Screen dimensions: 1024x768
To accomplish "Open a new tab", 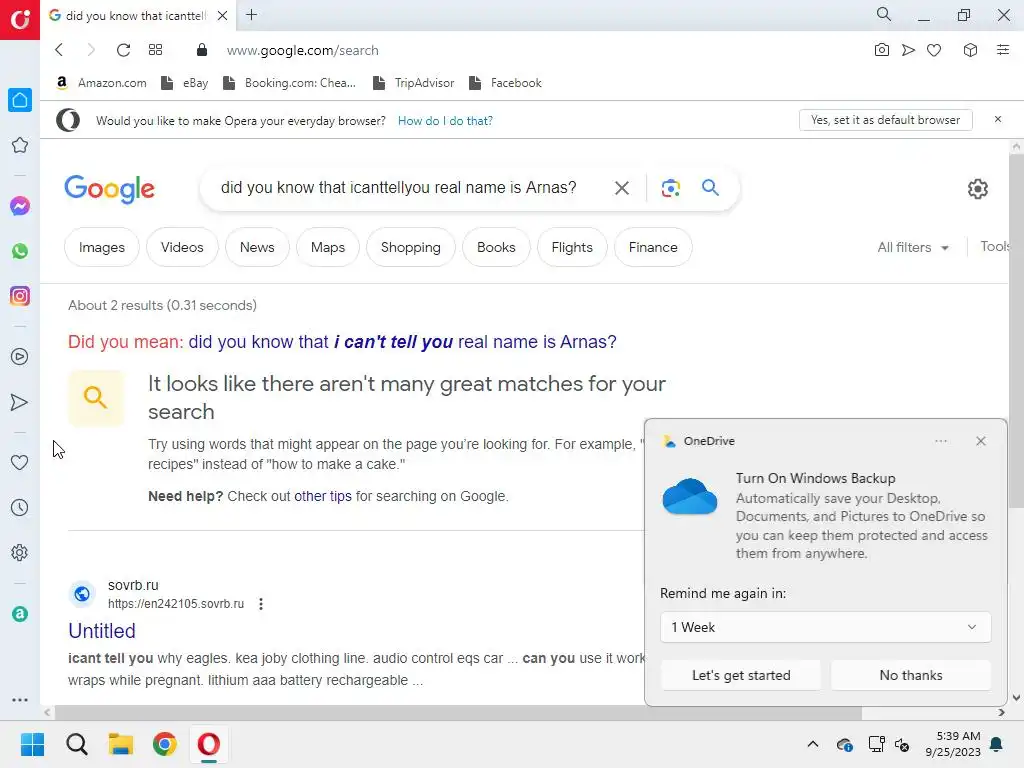I will [251, 15].
